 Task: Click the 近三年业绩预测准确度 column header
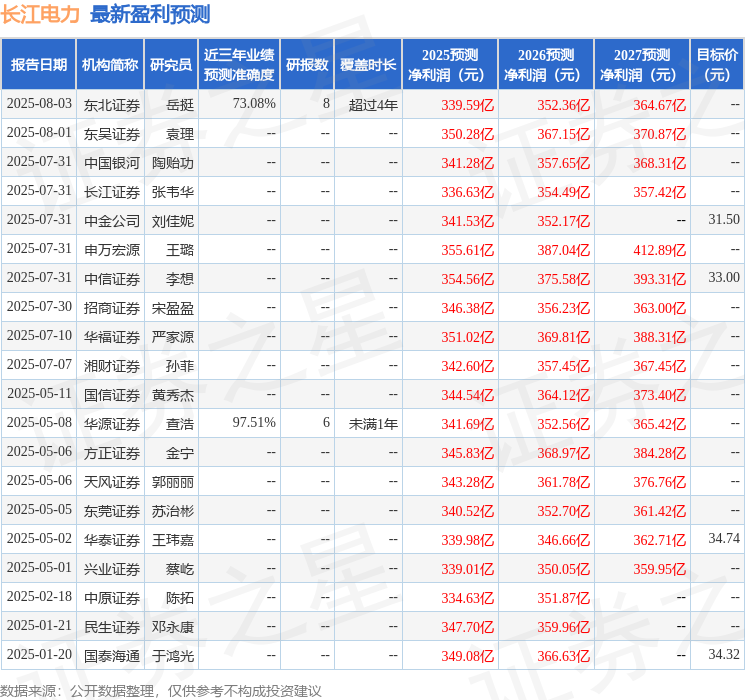pyautogui.click(x=239, y=65)
